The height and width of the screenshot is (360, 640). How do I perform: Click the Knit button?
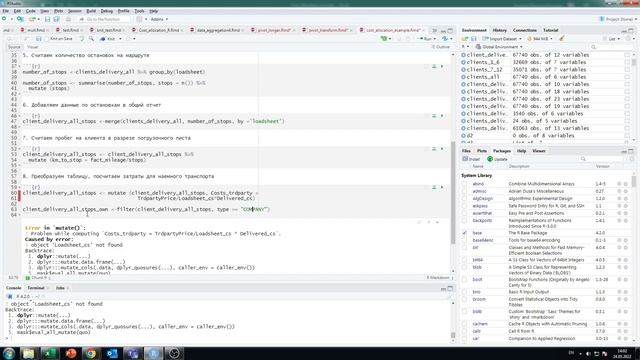(x=109, y=39)
